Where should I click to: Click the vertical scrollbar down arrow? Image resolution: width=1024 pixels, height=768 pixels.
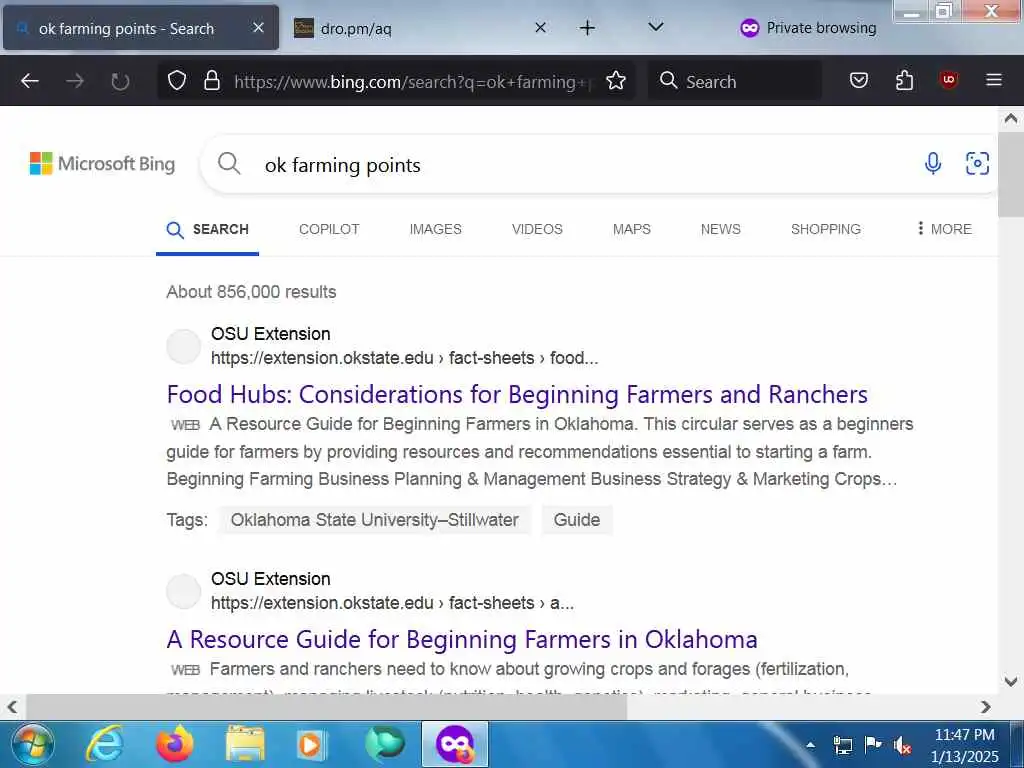click(x=1011, y=682)
